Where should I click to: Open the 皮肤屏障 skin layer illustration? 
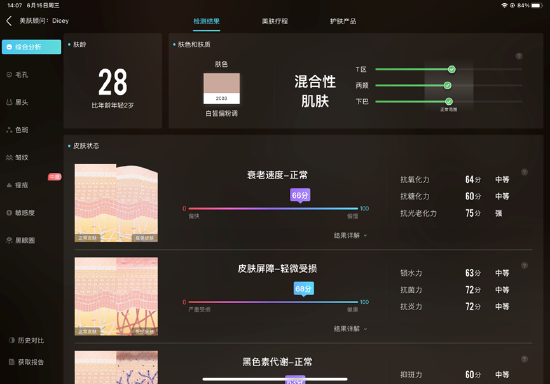coord(116,296)
